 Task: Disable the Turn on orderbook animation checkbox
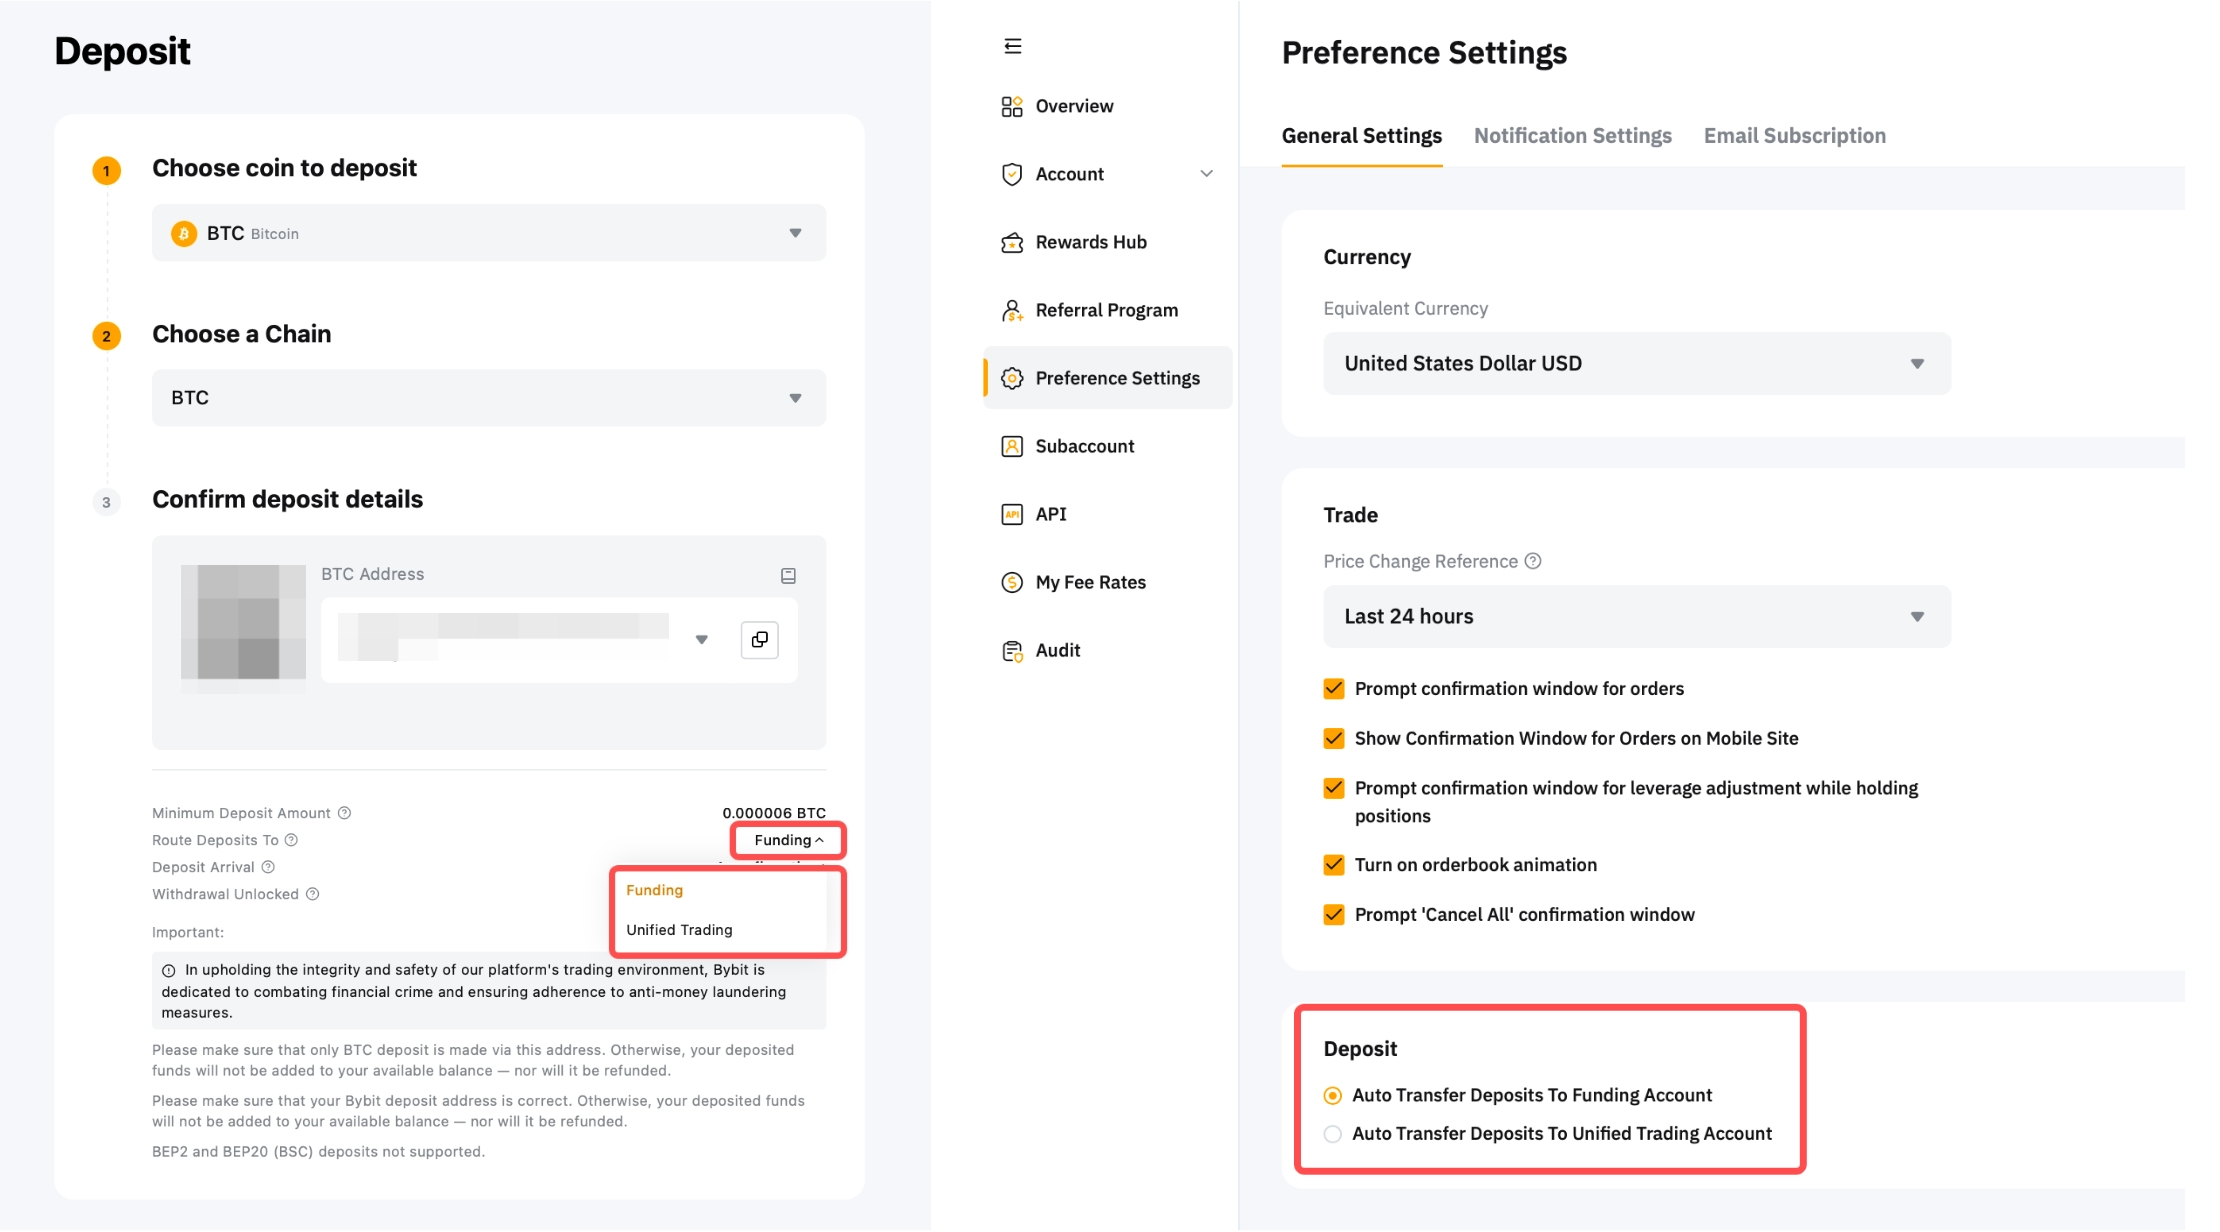[1334, 865]
